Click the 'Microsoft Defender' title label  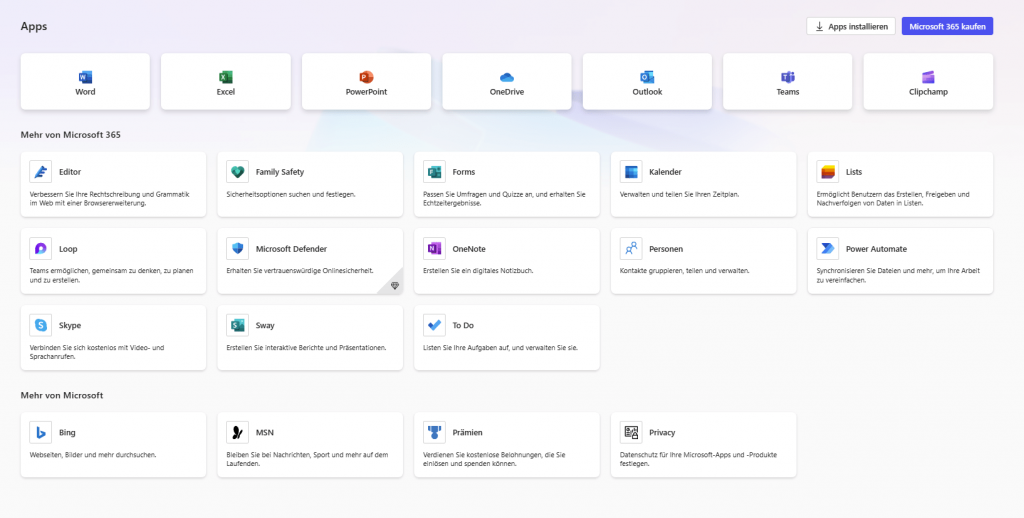291,249
